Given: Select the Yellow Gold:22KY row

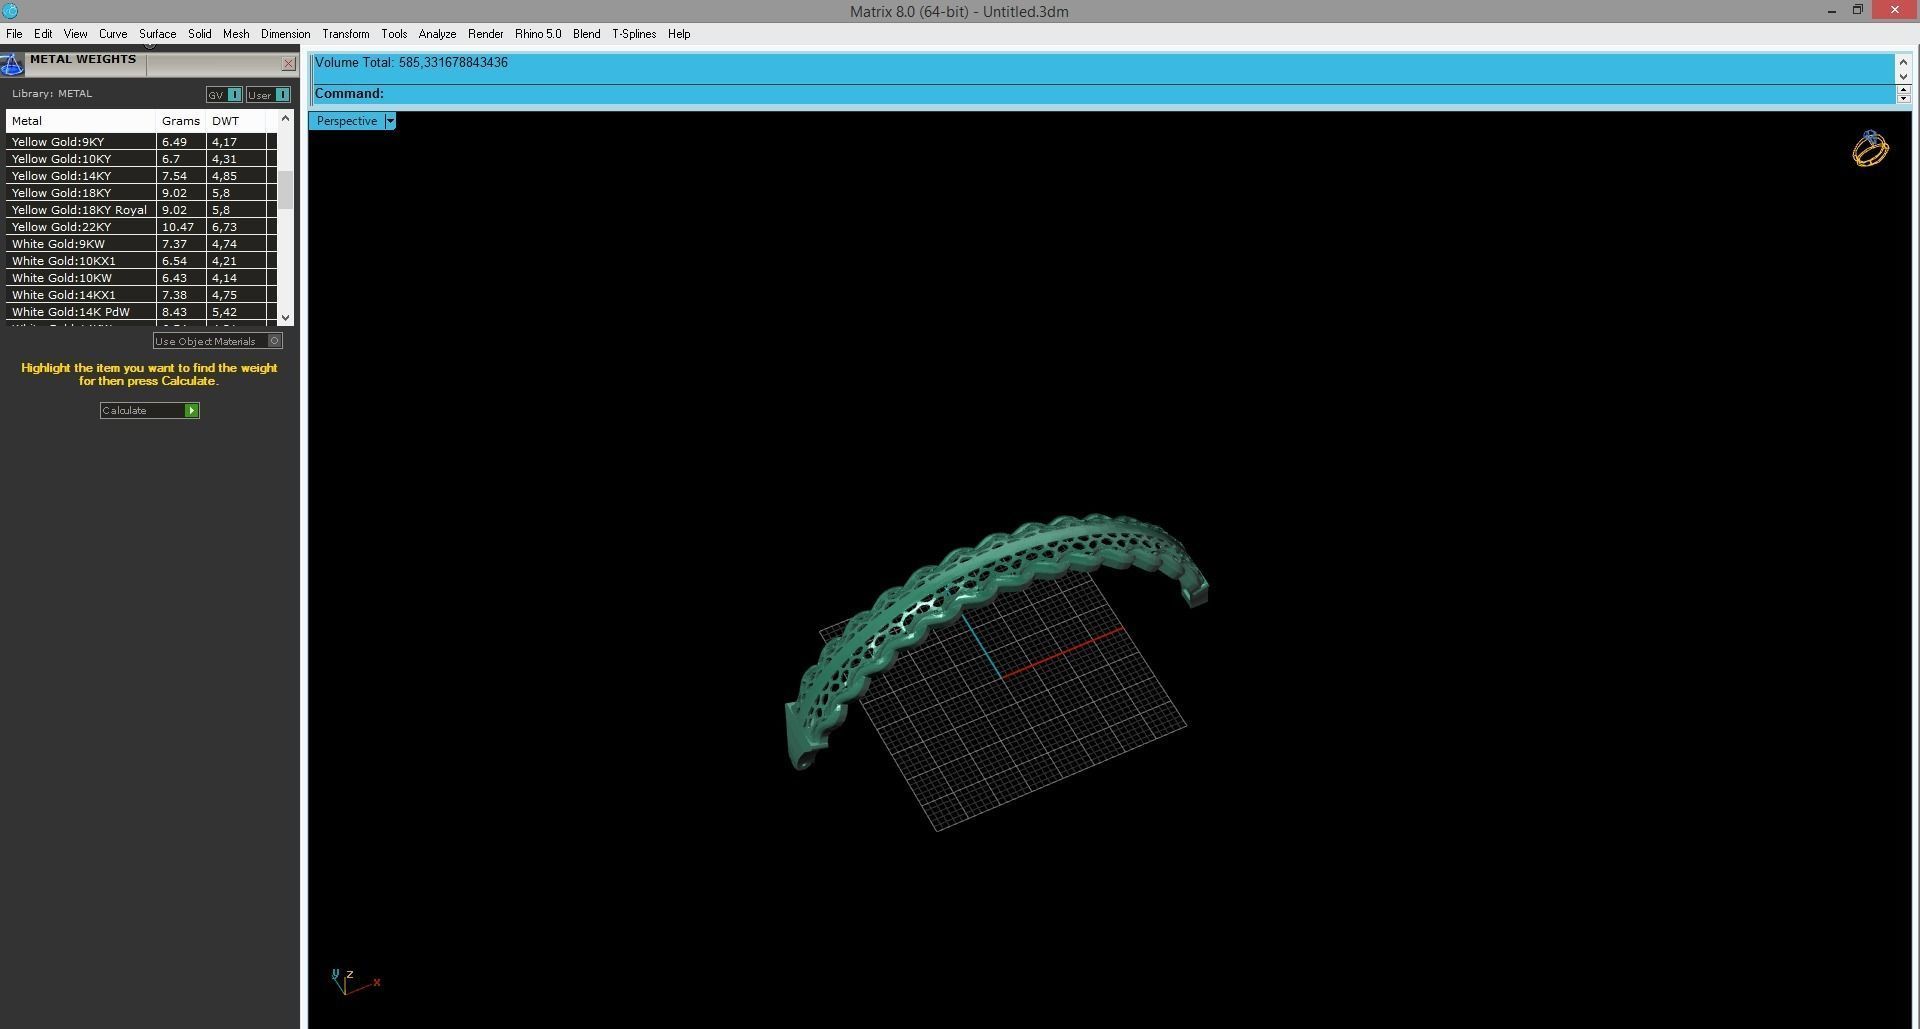Looking at the screenshot, I should [141, 227].
